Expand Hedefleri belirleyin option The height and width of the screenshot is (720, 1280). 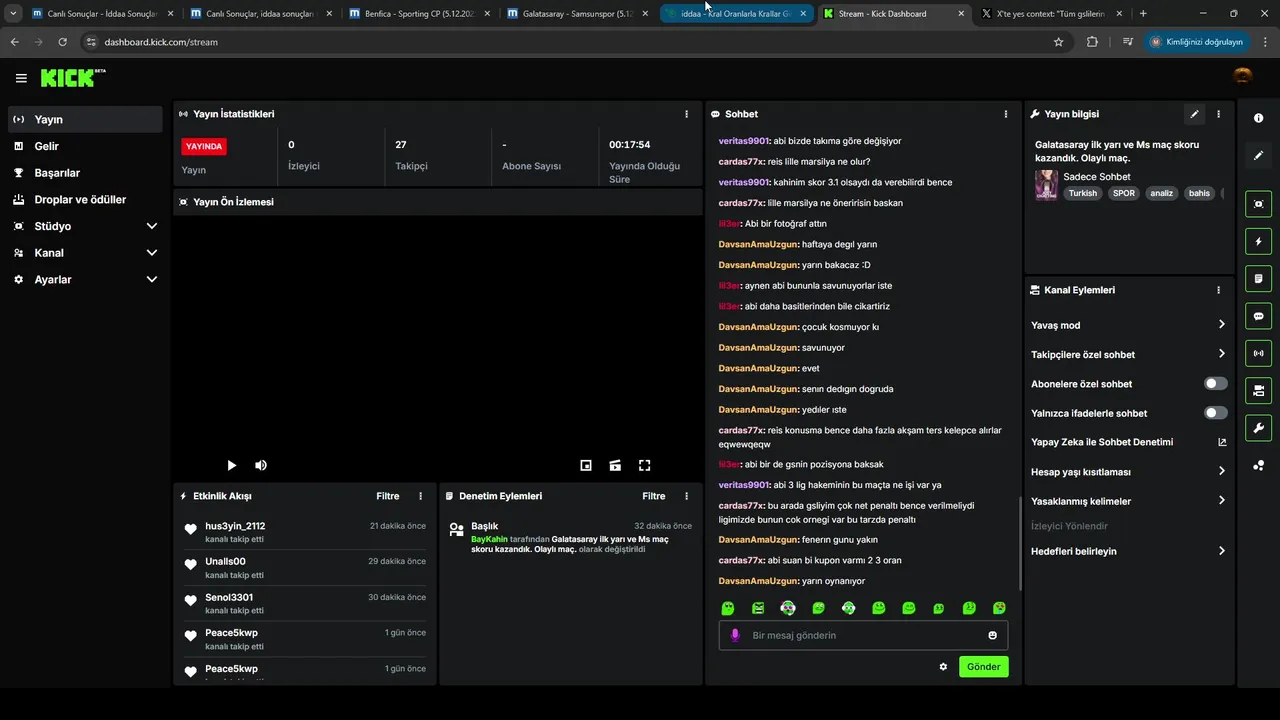[x=1128, y=551]
